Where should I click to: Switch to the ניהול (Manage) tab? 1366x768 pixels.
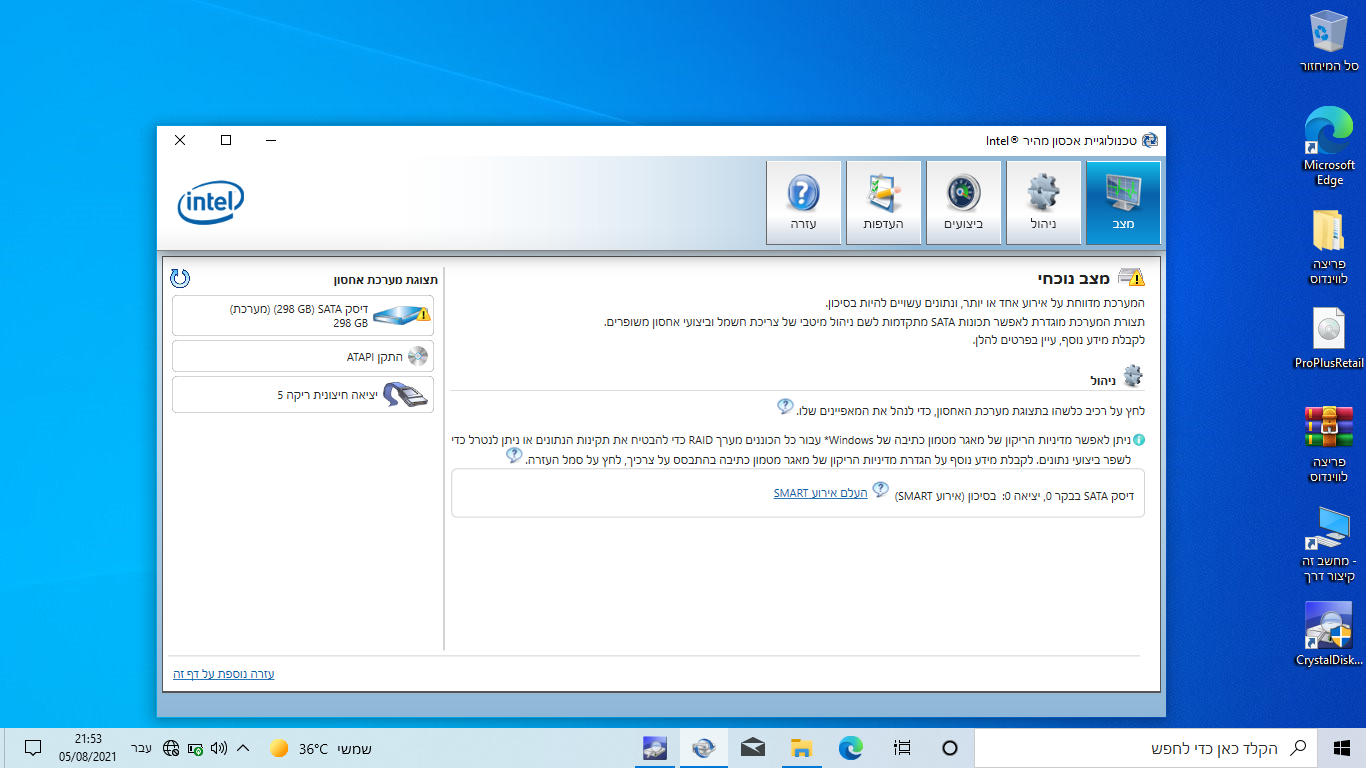[1043, 203]
